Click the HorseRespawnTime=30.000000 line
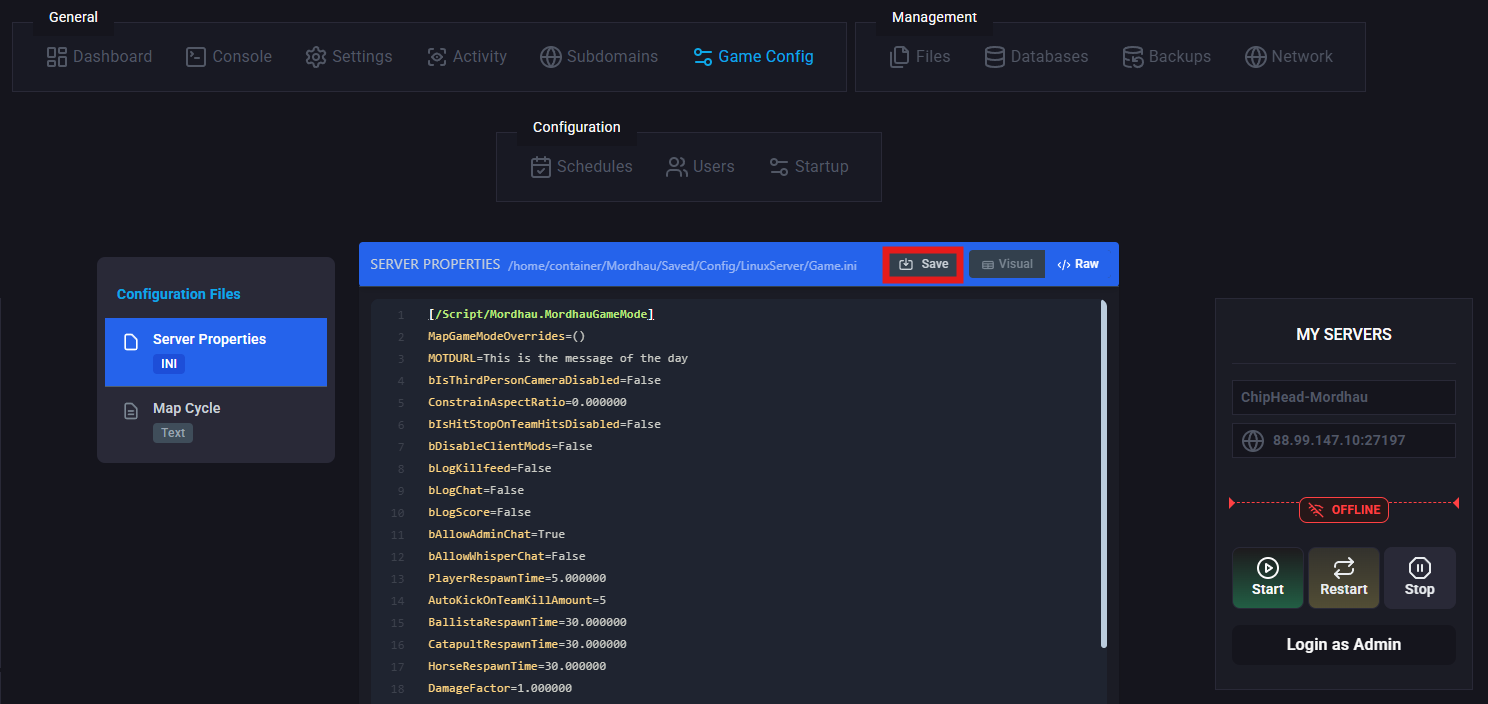Image resolution: width=1488 pixels, height=704 pixels. (517, 666)
